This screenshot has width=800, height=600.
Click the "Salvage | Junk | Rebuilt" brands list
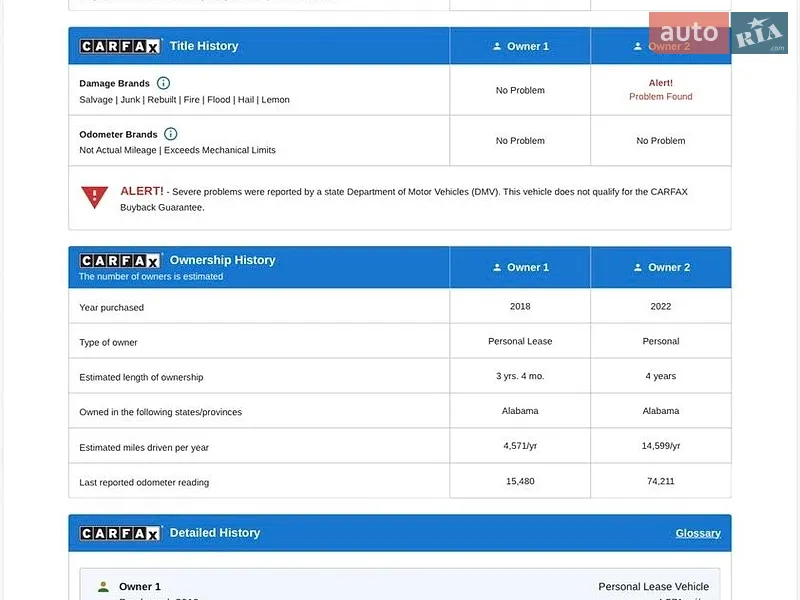184,99
